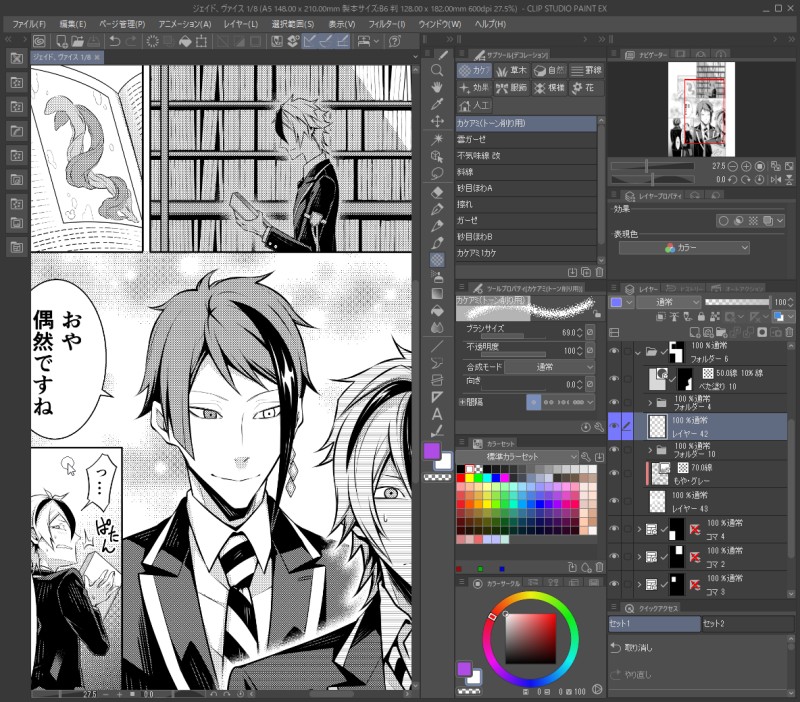Select the Zoom magnifier tool
The image size is (800, 702).
pos(437,70)
